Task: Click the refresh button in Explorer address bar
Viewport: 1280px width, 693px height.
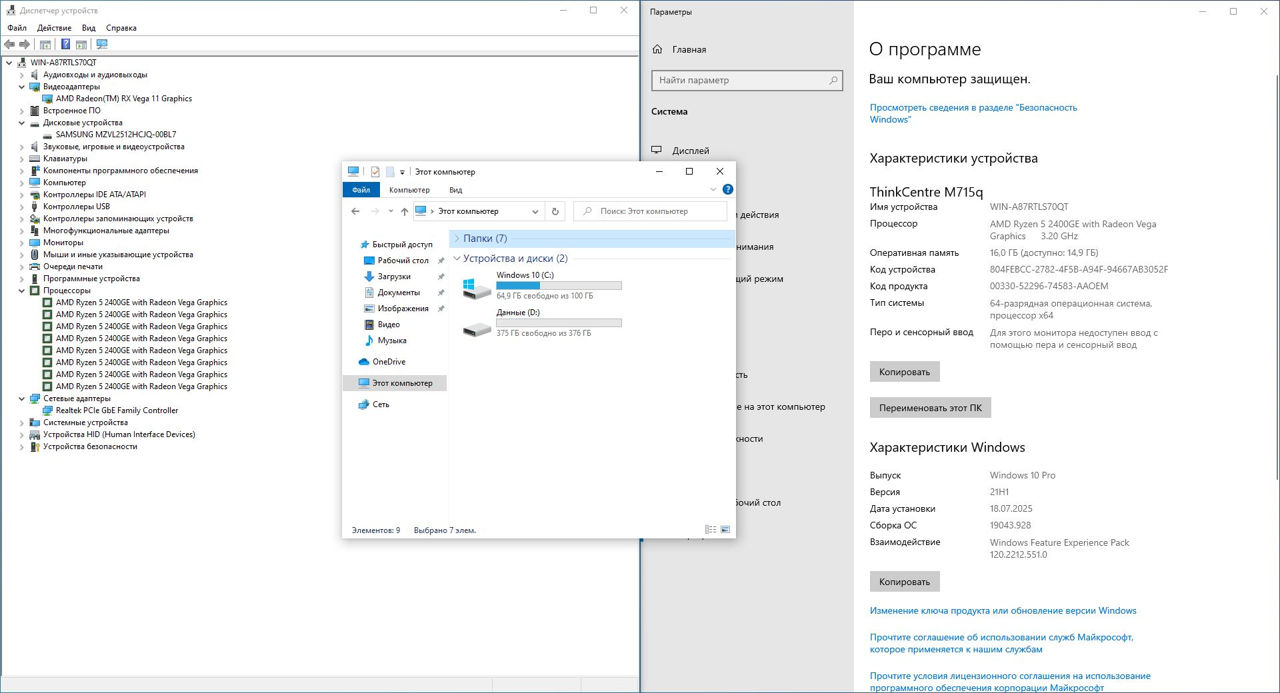Action: (x=556, y=211)
